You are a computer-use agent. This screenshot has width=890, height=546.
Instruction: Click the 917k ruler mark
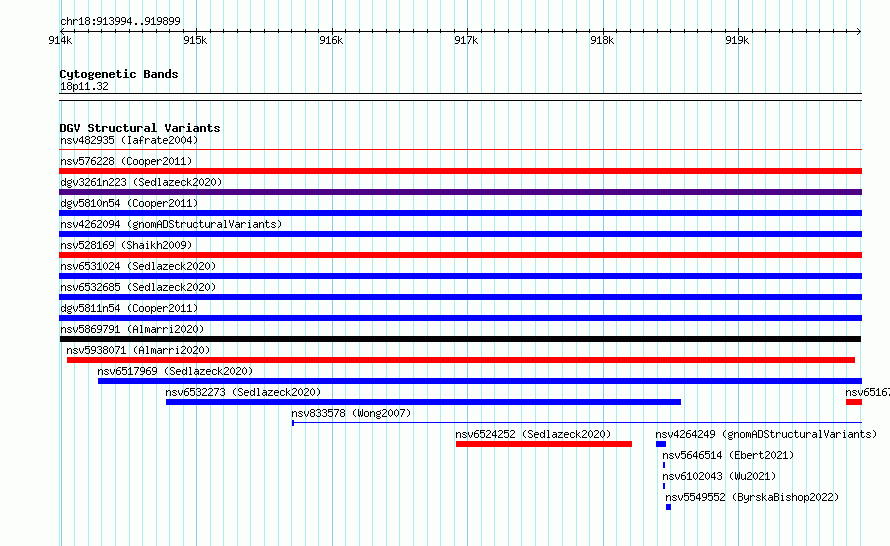click(x=466, y=40)
